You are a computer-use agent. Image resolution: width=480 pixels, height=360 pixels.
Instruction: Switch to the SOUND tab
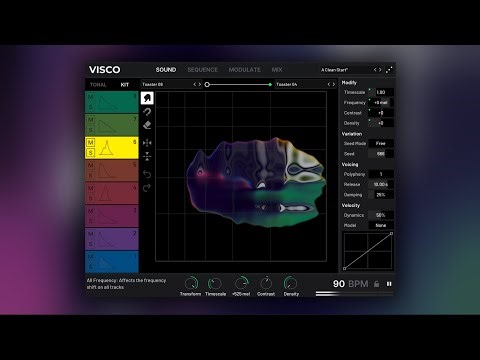coord(166,70)
